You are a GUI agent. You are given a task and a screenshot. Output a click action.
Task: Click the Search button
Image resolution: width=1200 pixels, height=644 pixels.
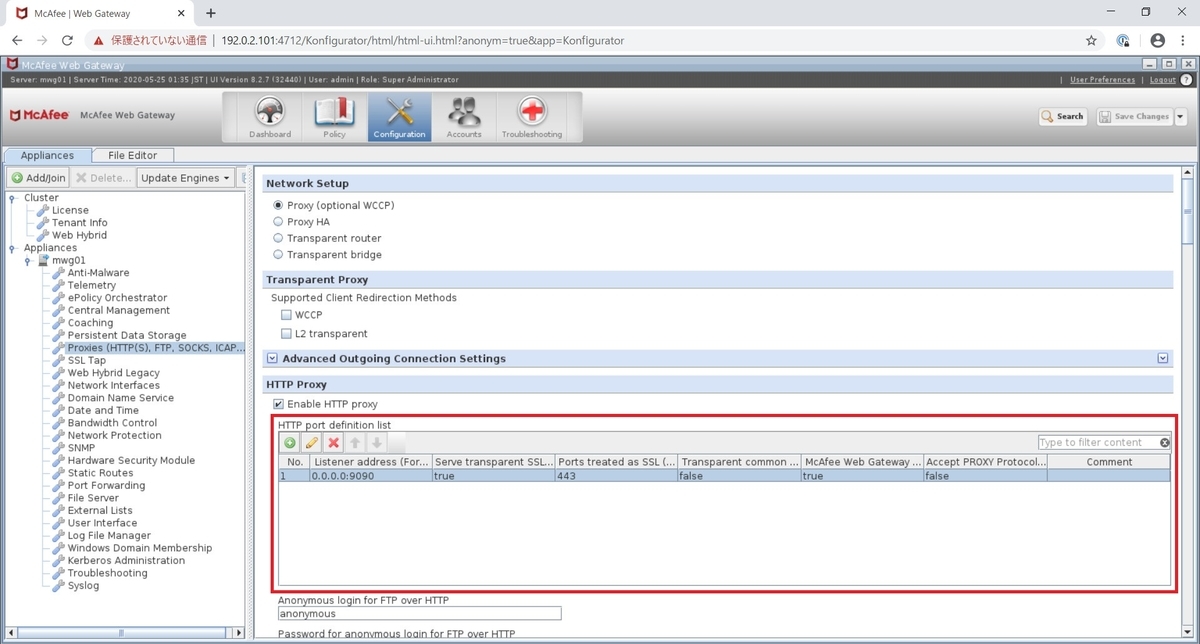[x=1063, y=116]
